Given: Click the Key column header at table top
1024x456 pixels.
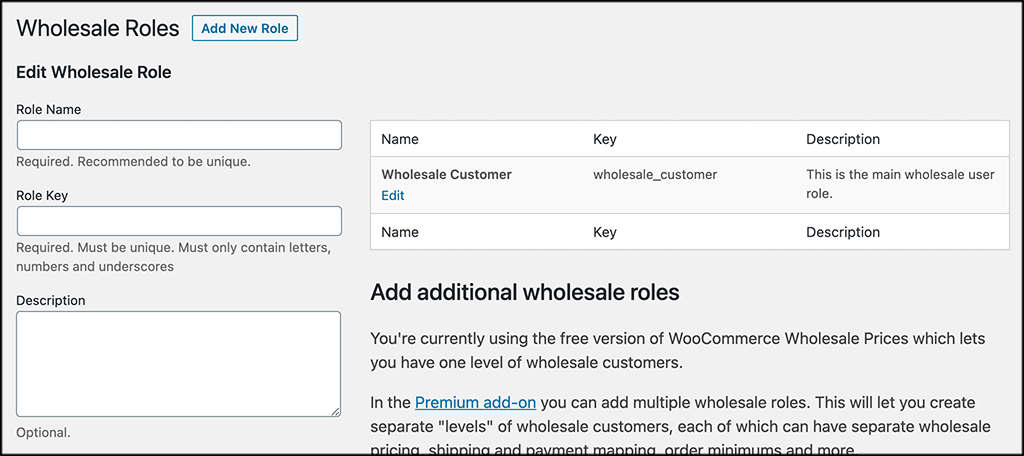Looking at the screenshot, I should pos(604,139).
